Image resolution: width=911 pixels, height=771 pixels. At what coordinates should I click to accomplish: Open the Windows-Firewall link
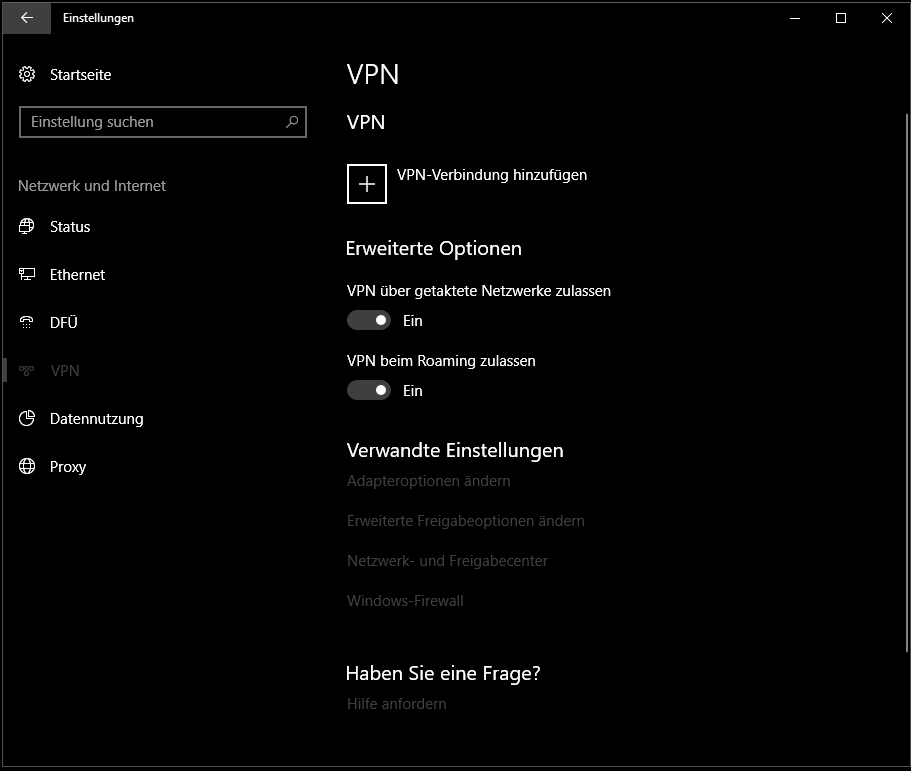tap(405, 601)
